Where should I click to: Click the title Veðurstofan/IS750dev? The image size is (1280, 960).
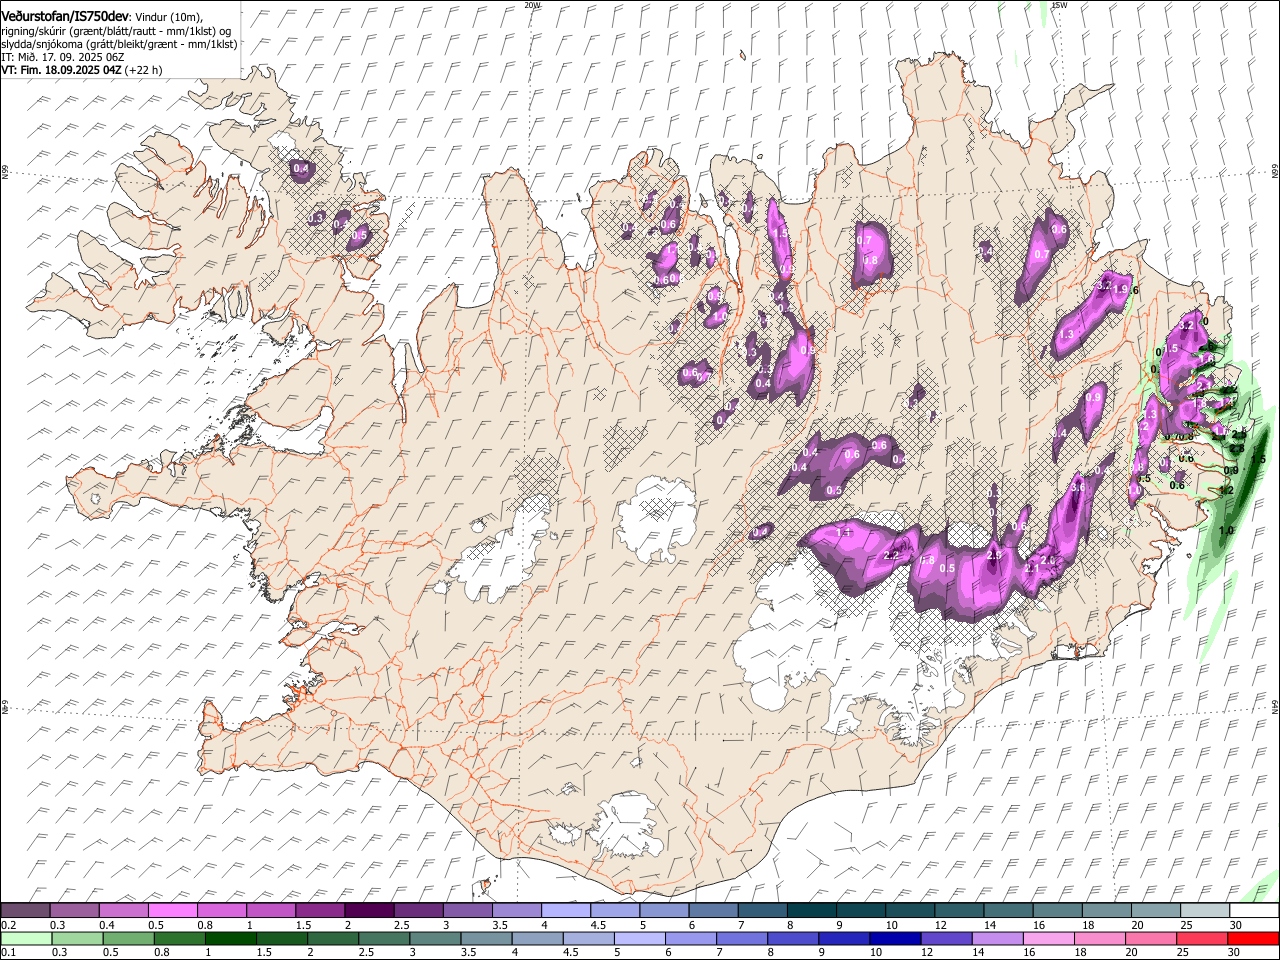tap(65, 16)
